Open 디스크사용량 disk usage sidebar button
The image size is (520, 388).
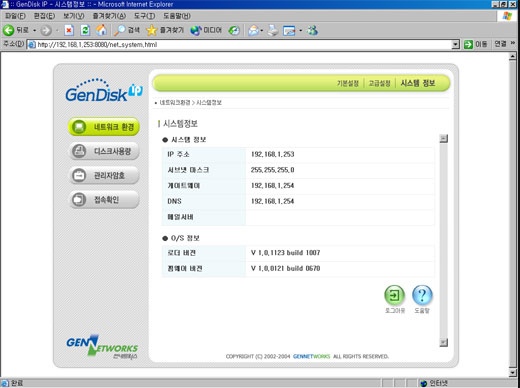point(104,151)
